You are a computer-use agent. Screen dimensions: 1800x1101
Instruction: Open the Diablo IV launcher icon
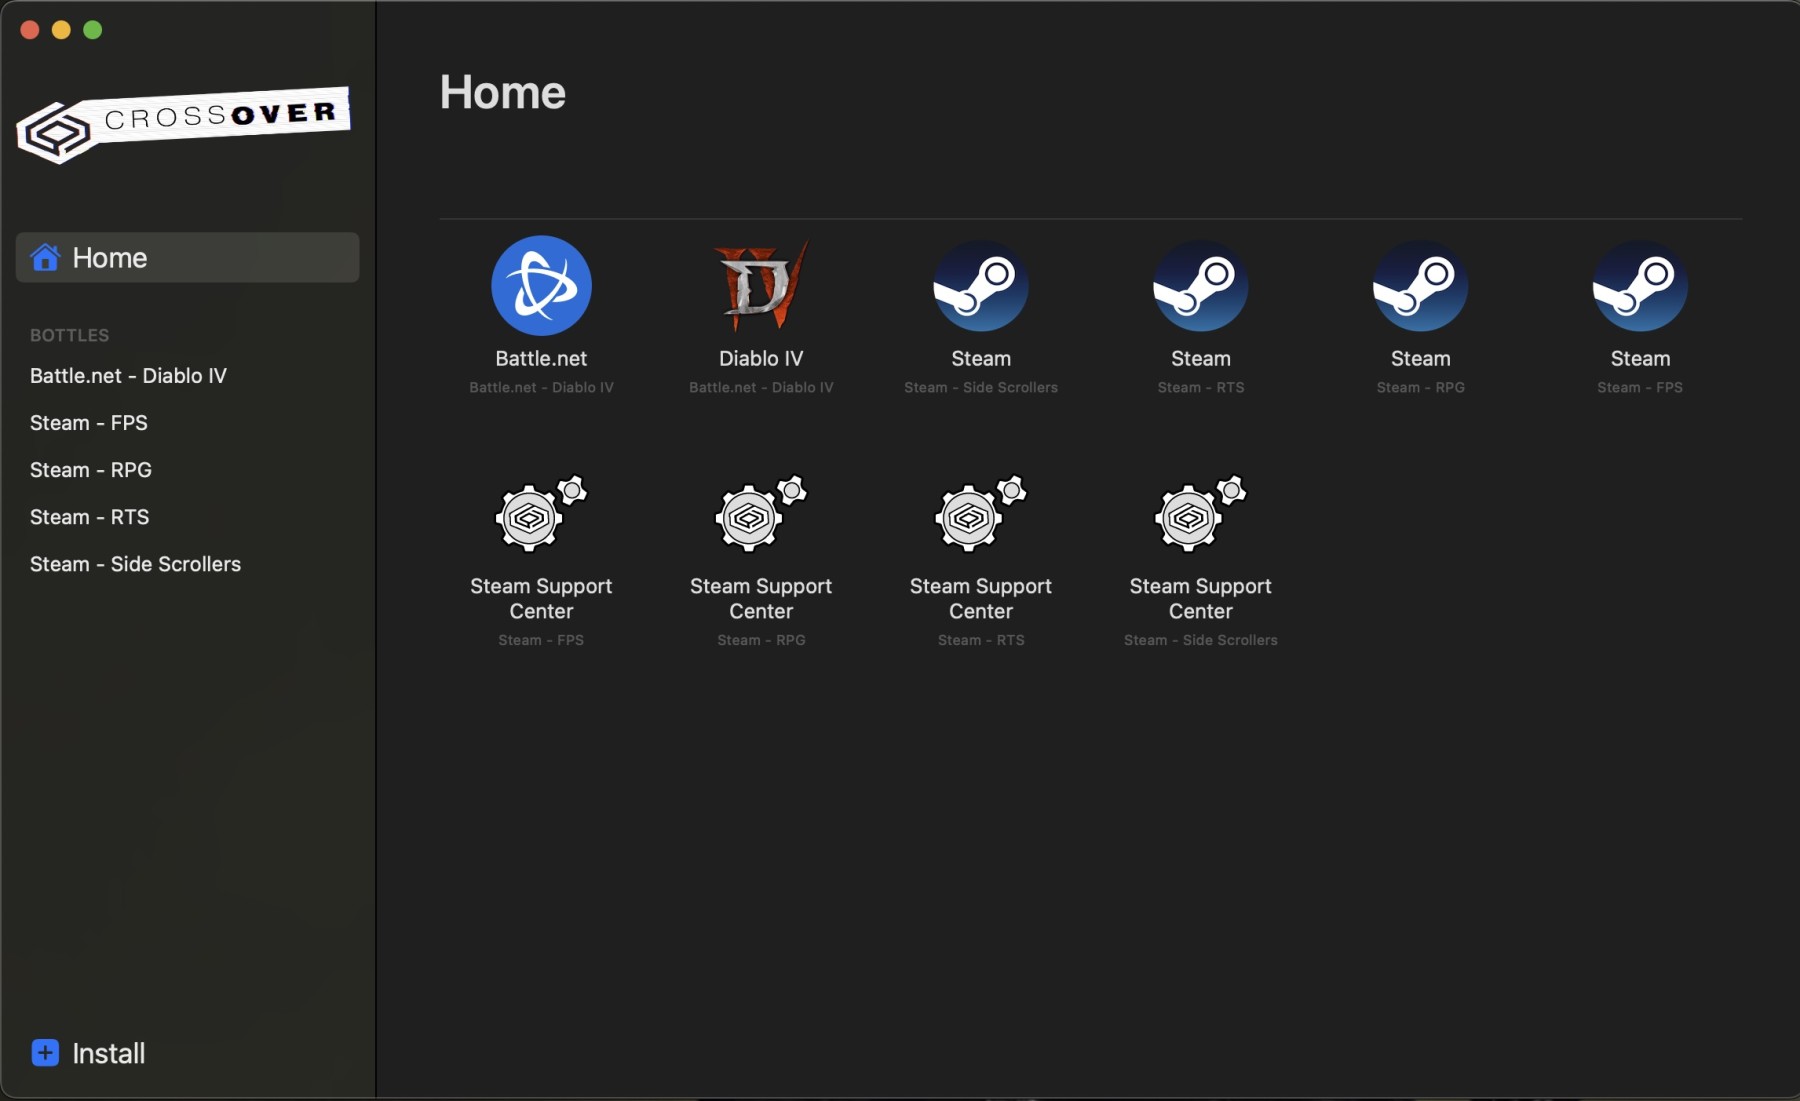tap(761, 286)
